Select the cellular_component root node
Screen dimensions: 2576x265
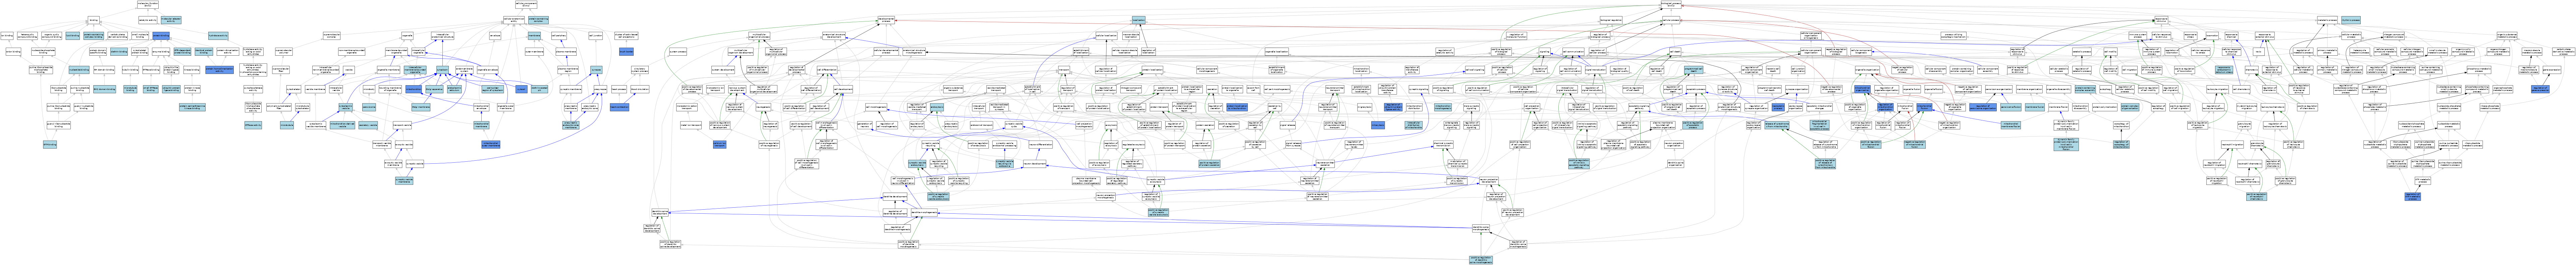pyautogui.click(x=526, y=5)
